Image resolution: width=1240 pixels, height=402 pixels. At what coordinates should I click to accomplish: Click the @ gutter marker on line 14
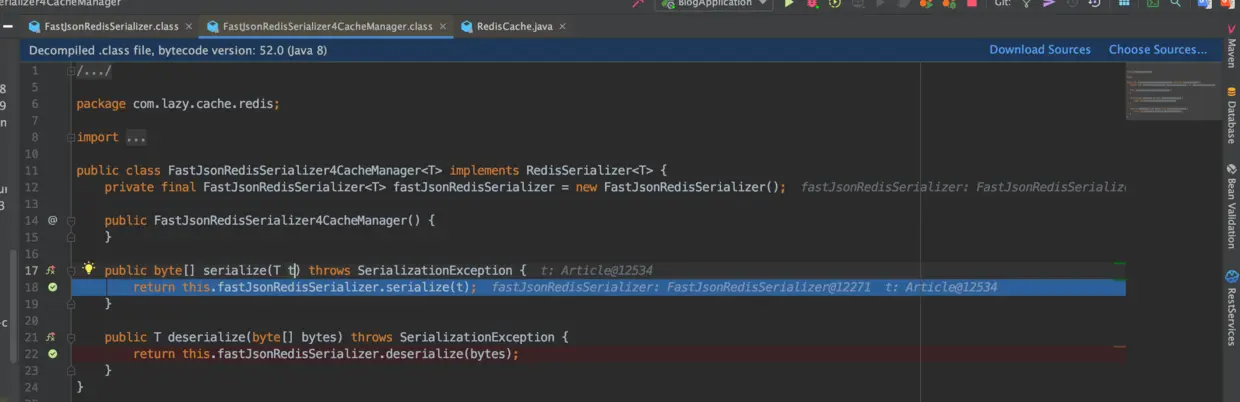[53, 220]
